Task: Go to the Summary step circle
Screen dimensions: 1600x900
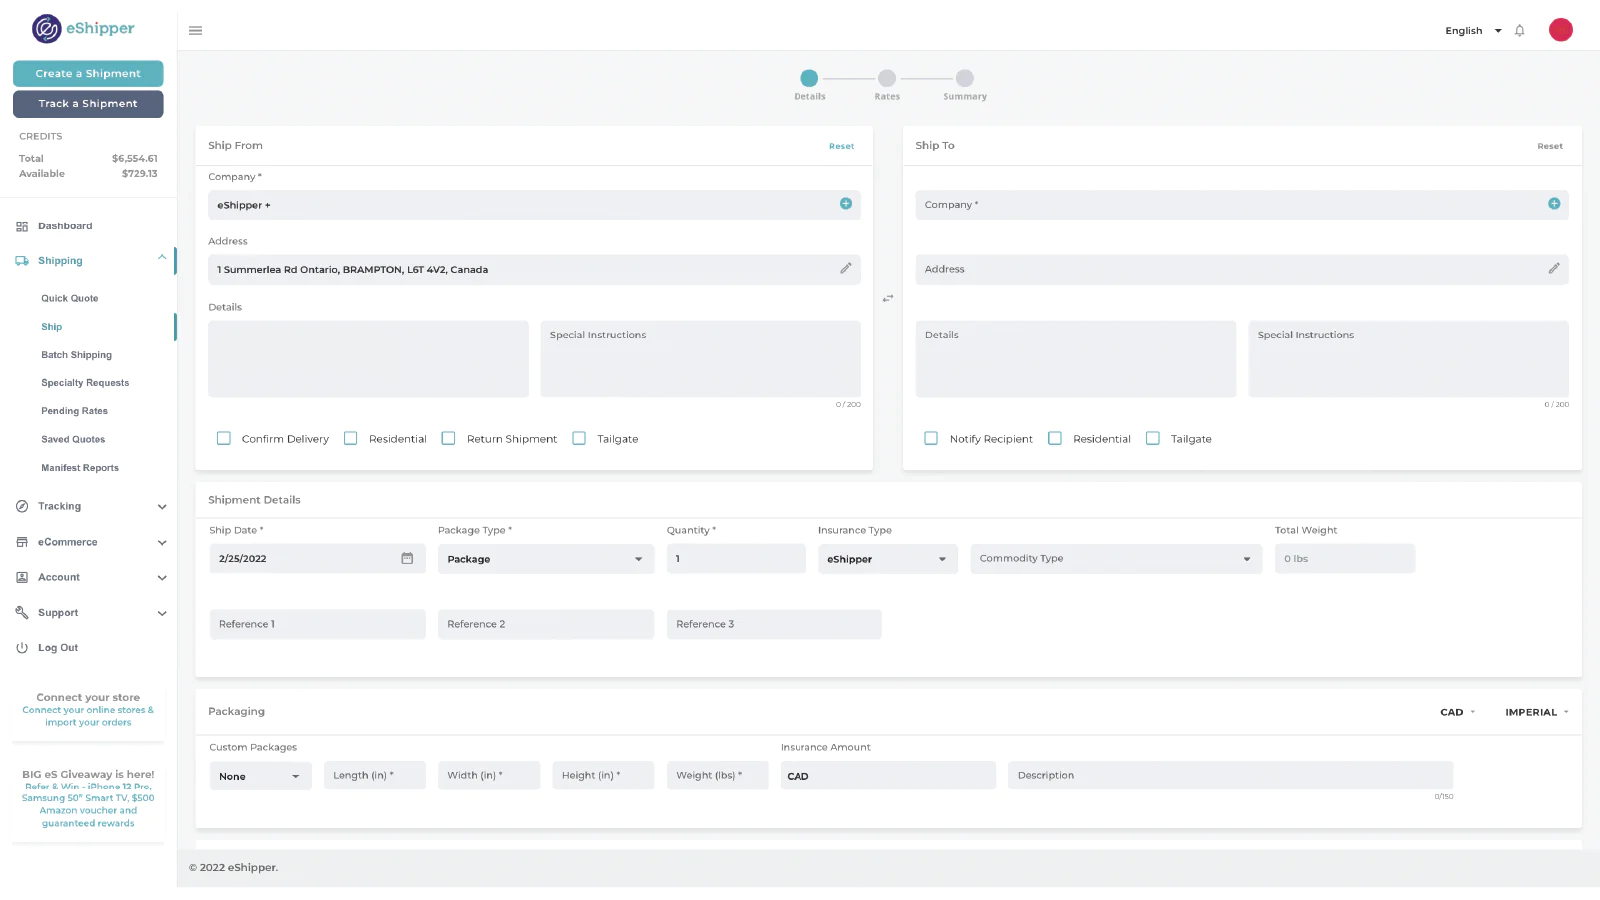Action: pos(965,78)
